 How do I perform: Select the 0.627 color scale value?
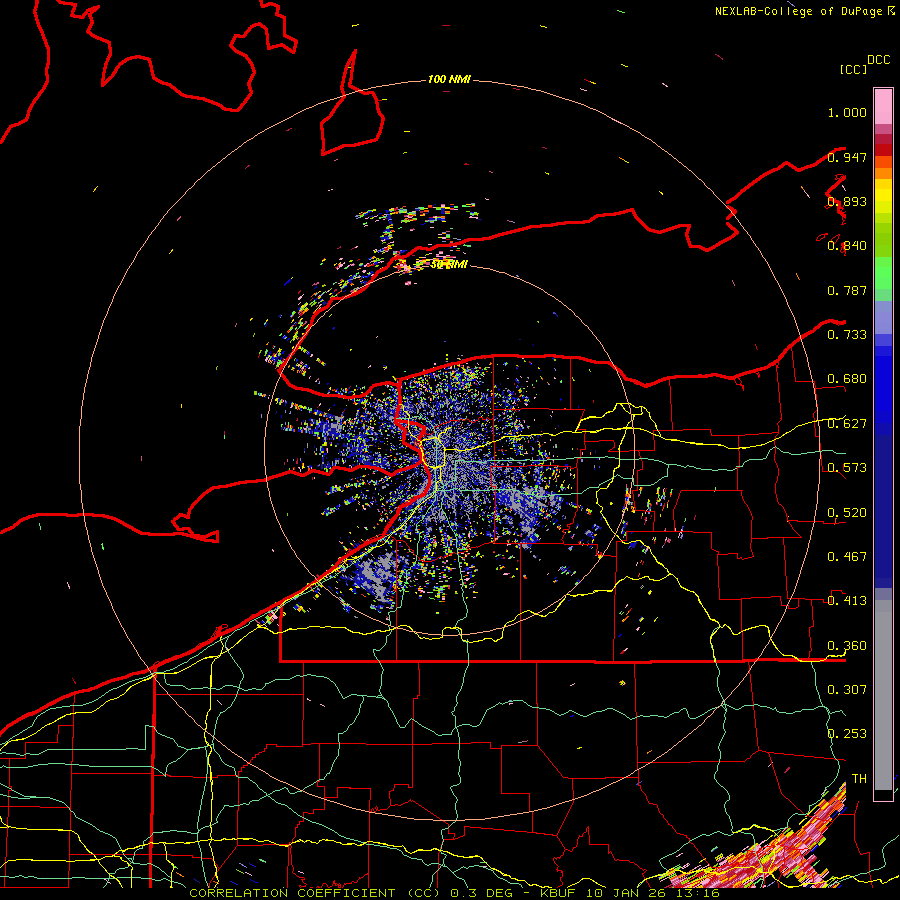pos(847,424)
